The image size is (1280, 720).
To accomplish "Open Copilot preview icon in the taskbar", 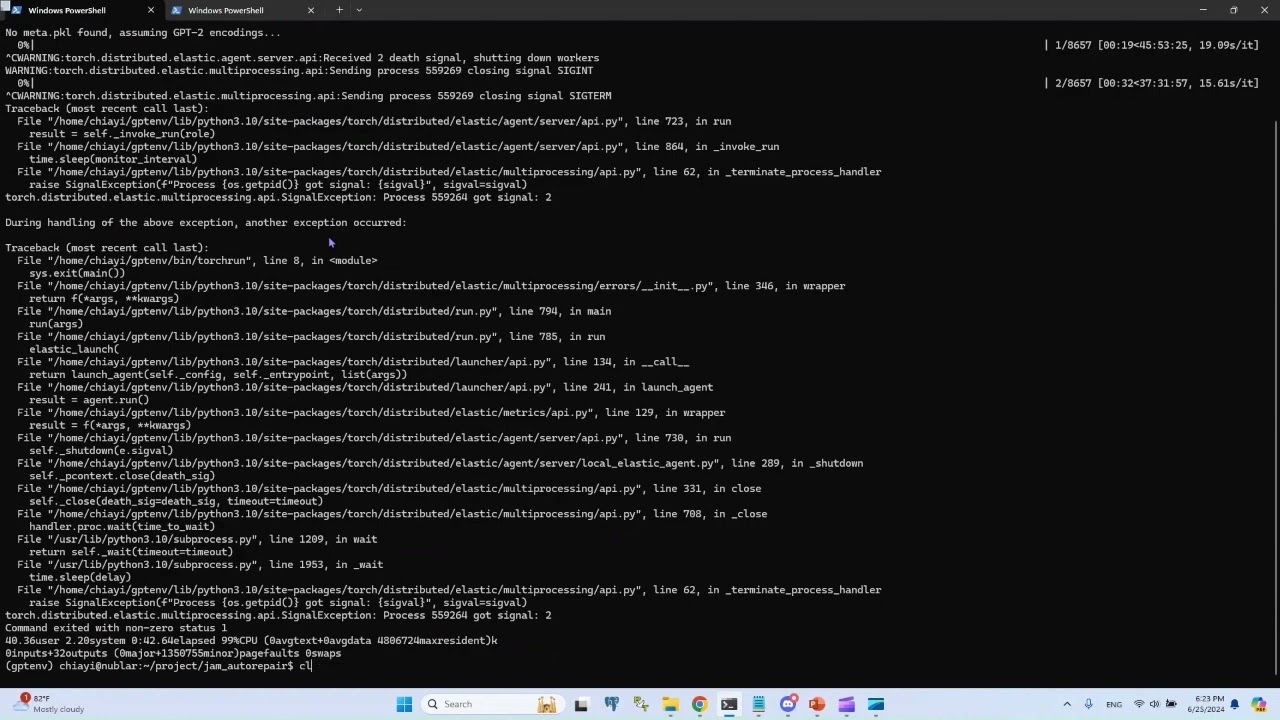I will tap(1259, 704).
